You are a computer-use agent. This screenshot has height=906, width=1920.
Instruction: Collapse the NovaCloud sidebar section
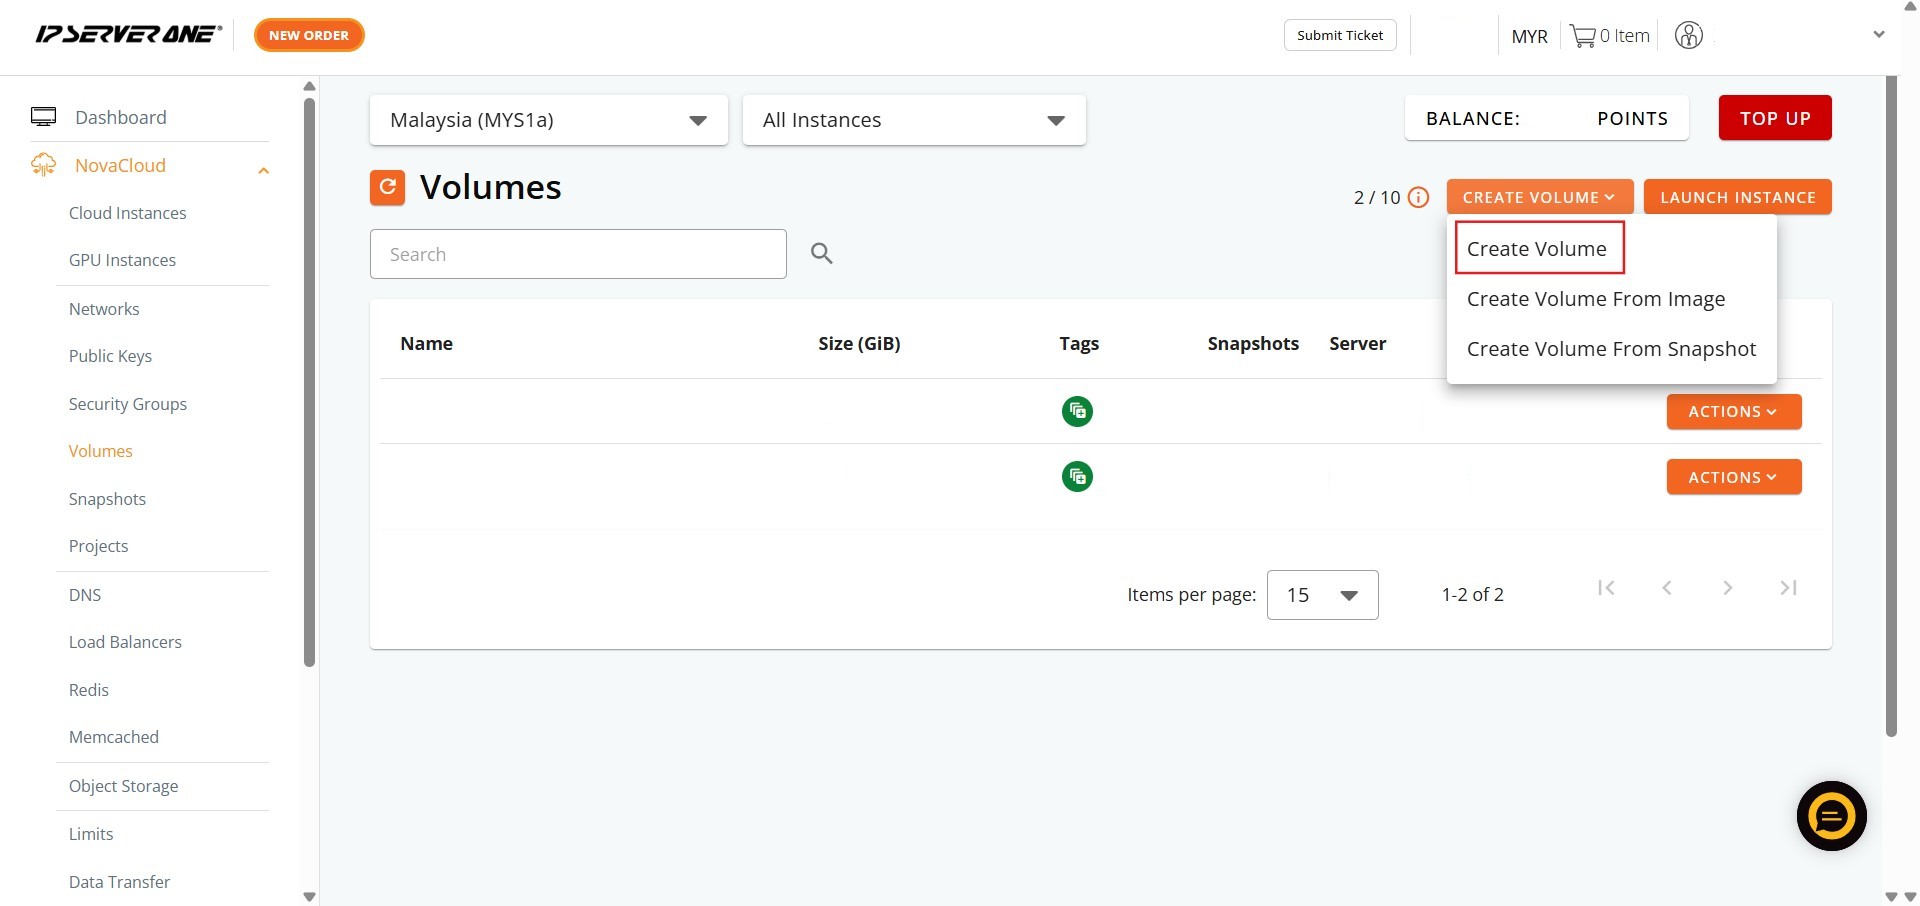(263, 170)
